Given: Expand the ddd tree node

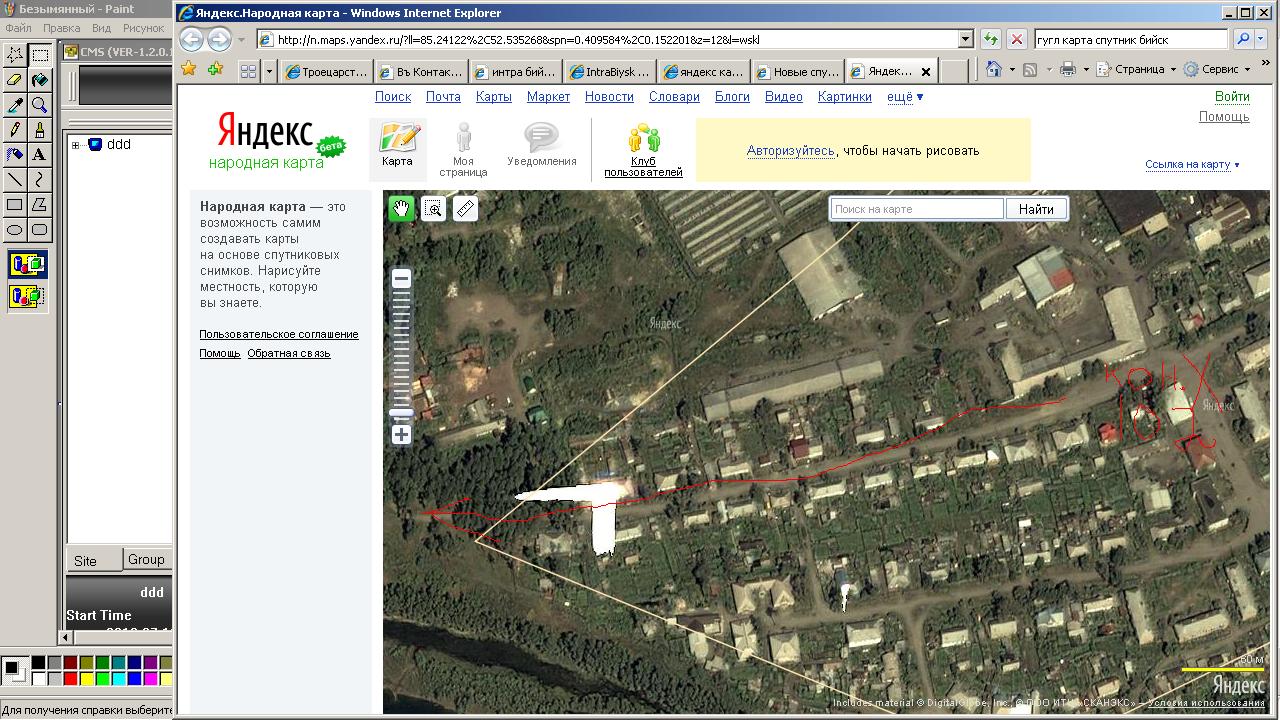Looking at the screenshot, I should click(75, 145).
